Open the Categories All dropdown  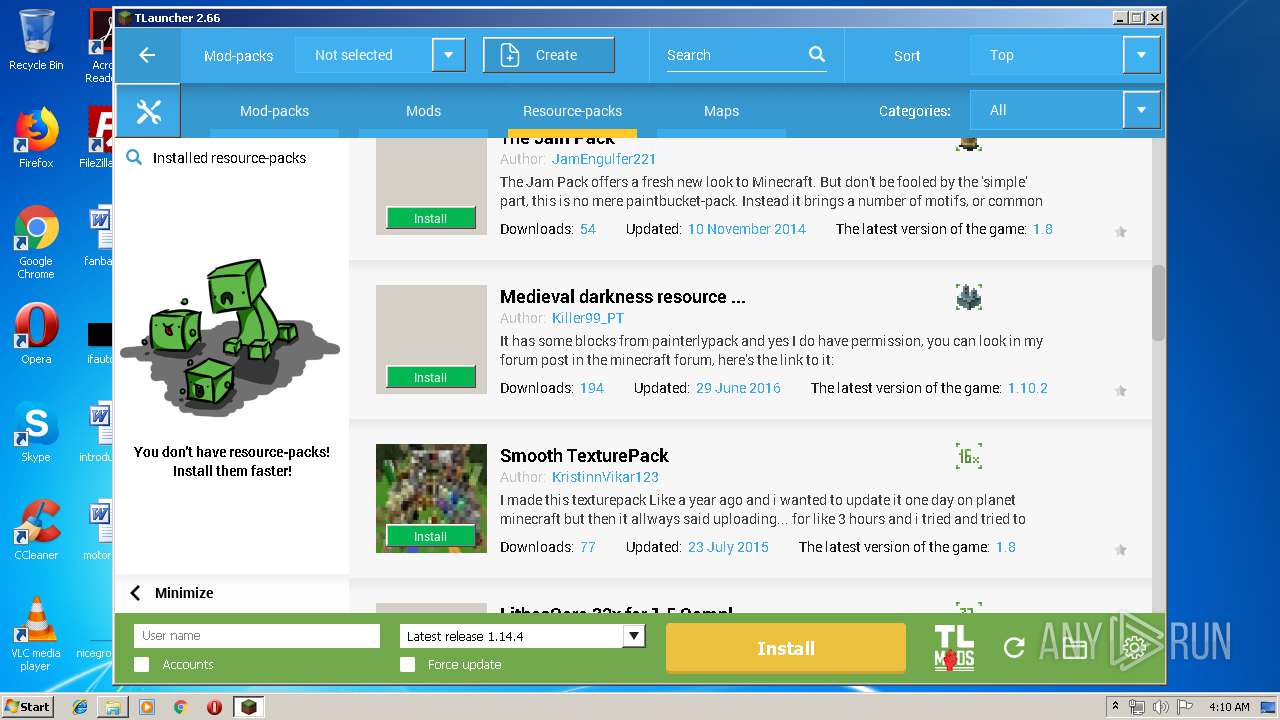point(1141,111)
